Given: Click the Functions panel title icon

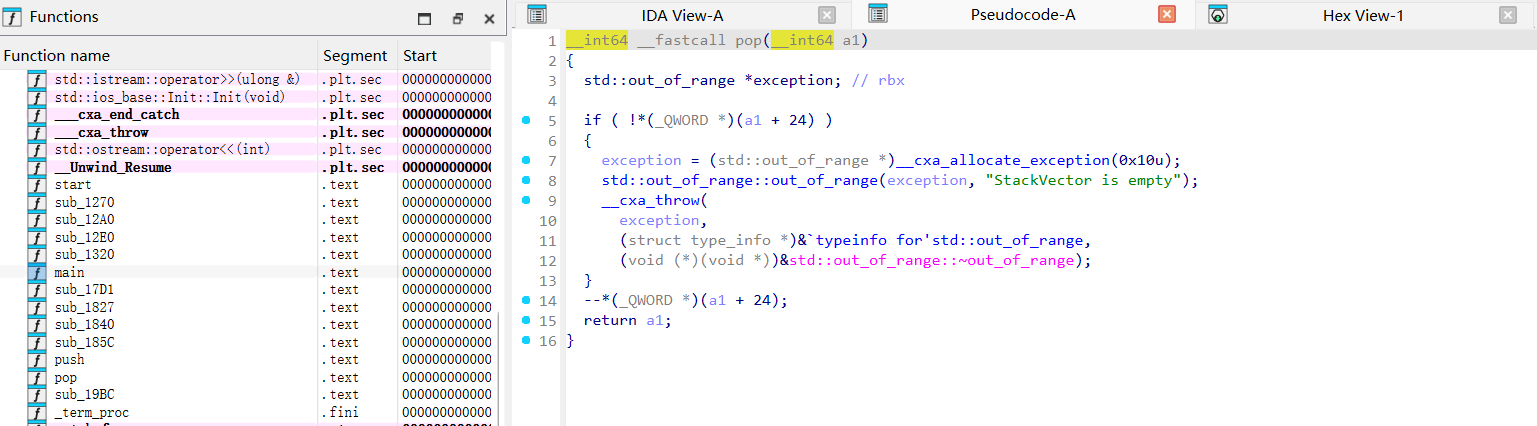Looking at the screenshot, I should coord(13,16).
